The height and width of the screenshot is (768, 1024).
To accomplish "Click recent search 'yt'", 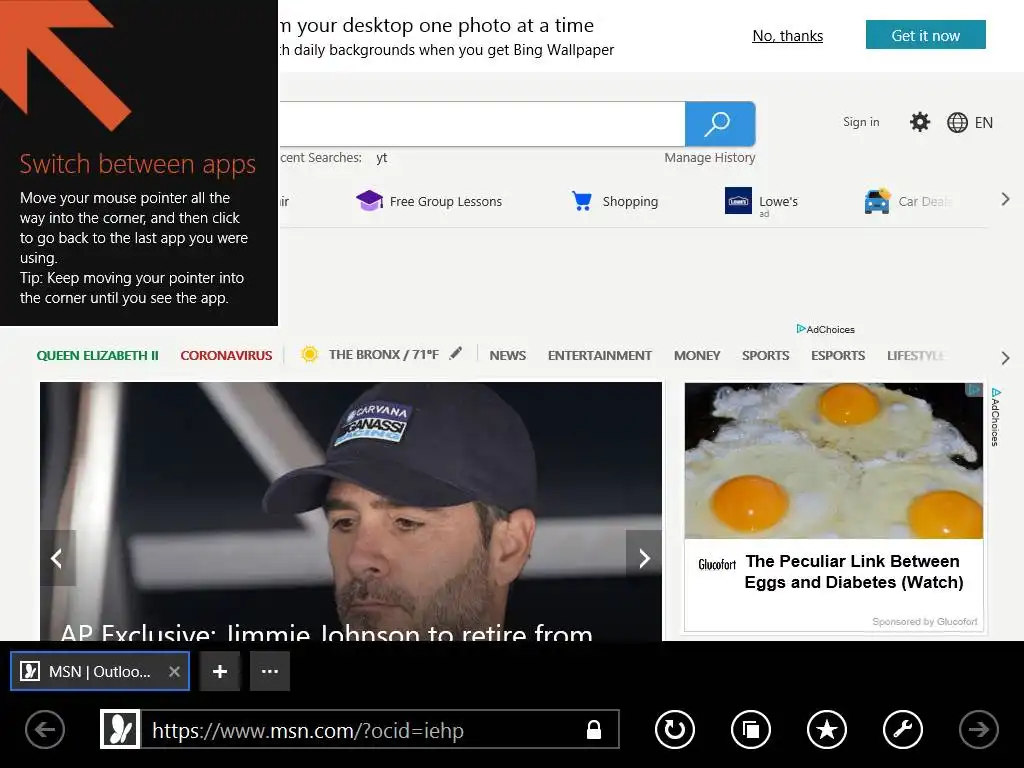I will (x=382, y=158).
